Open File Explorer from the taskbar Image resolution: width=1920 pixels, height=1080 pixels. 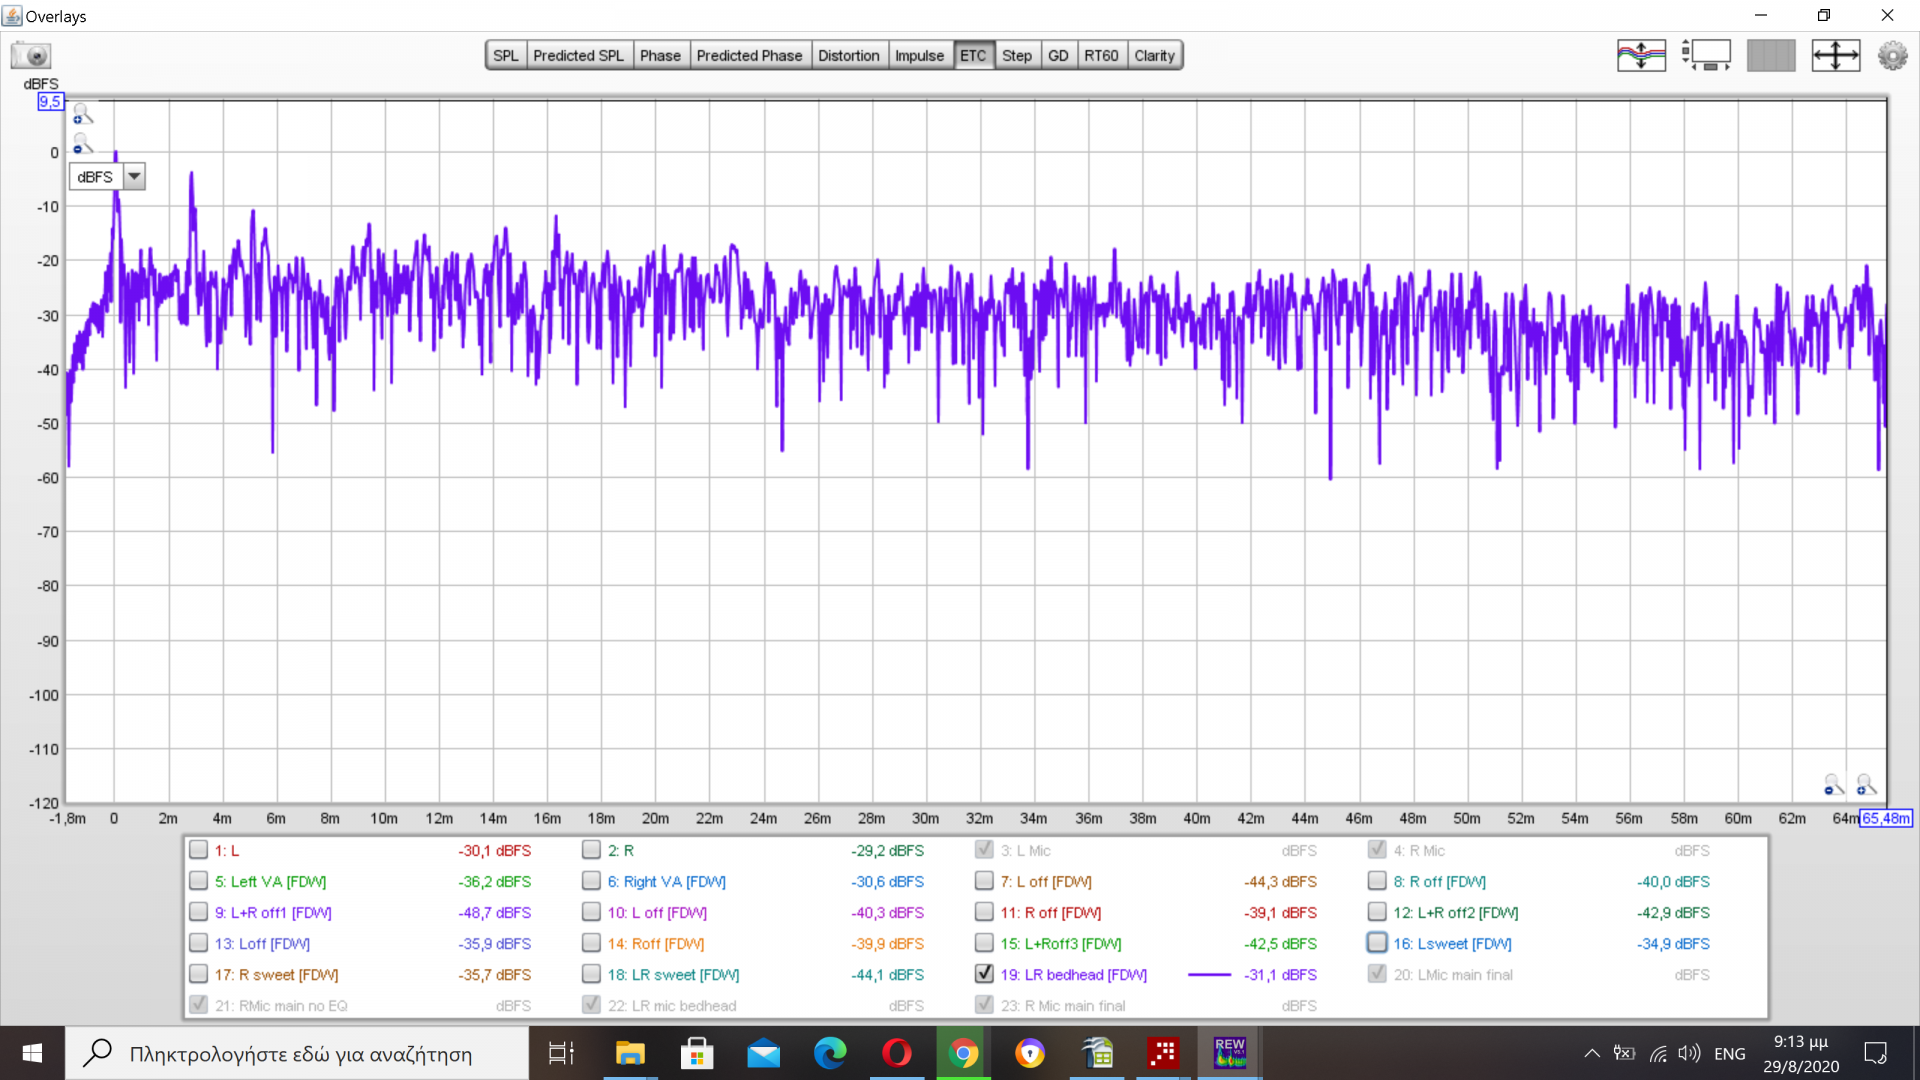click(630, 1053)
